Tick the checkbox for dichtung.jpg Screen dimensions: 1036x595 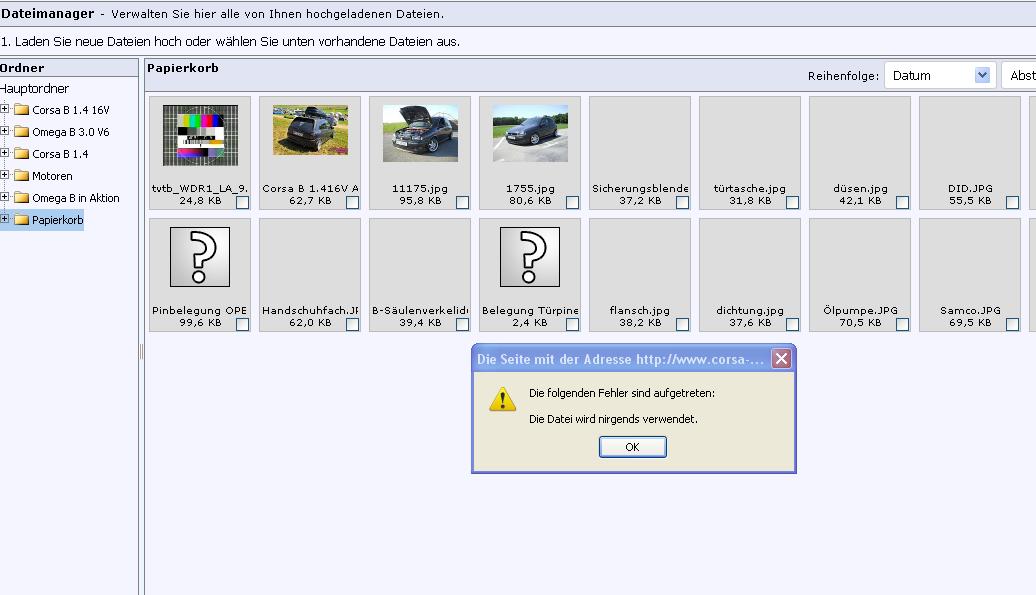tap(792, 324)
